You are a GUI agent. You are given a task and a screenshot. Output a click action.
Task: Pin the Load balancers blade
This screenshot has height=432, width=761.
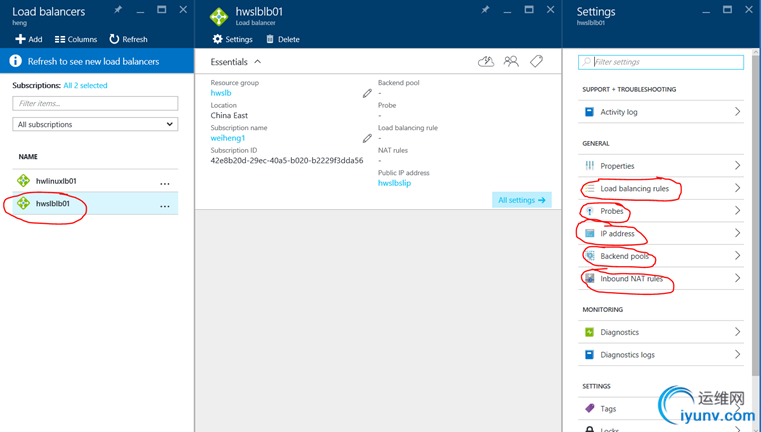click(x=117, y=9)
